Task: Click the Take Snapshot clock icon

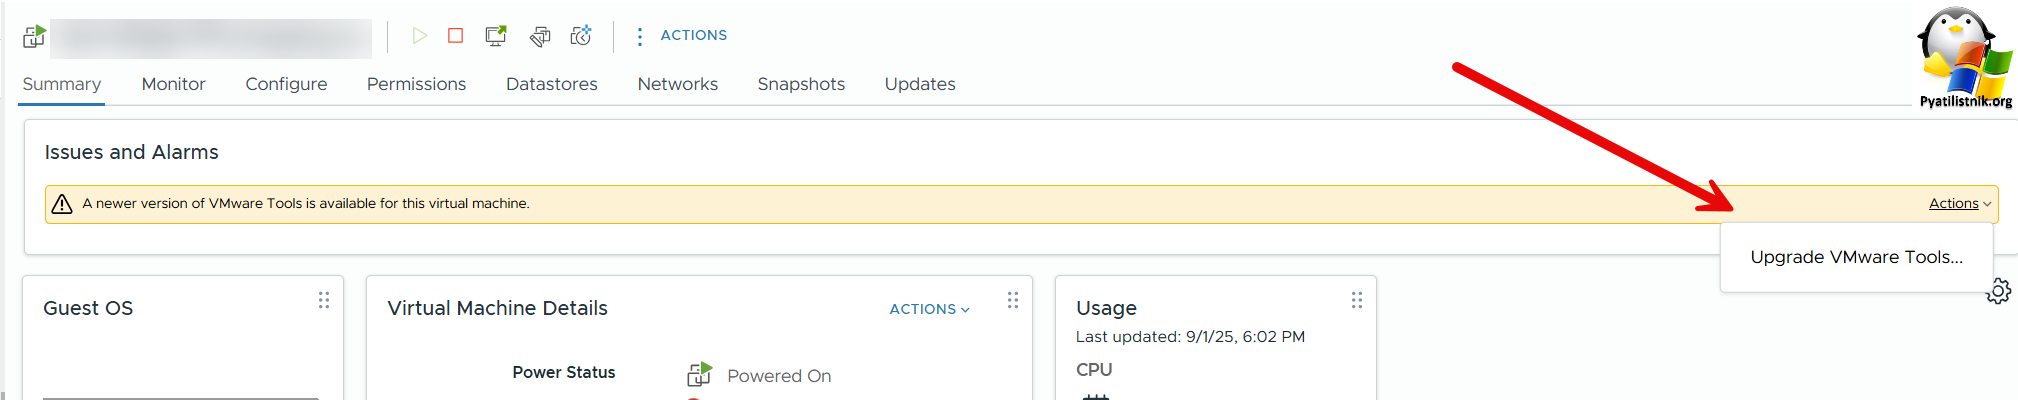Action: click(581, 36)
